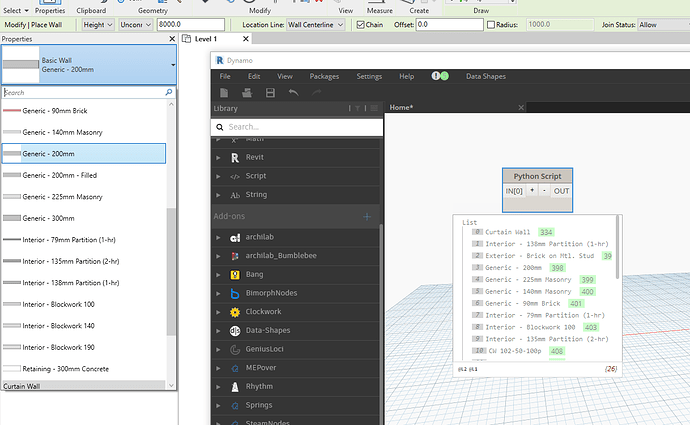The width and height of the screenshot is (690, 425).
Task: Open the Height dropdown
Action: [x=98, y=25]
